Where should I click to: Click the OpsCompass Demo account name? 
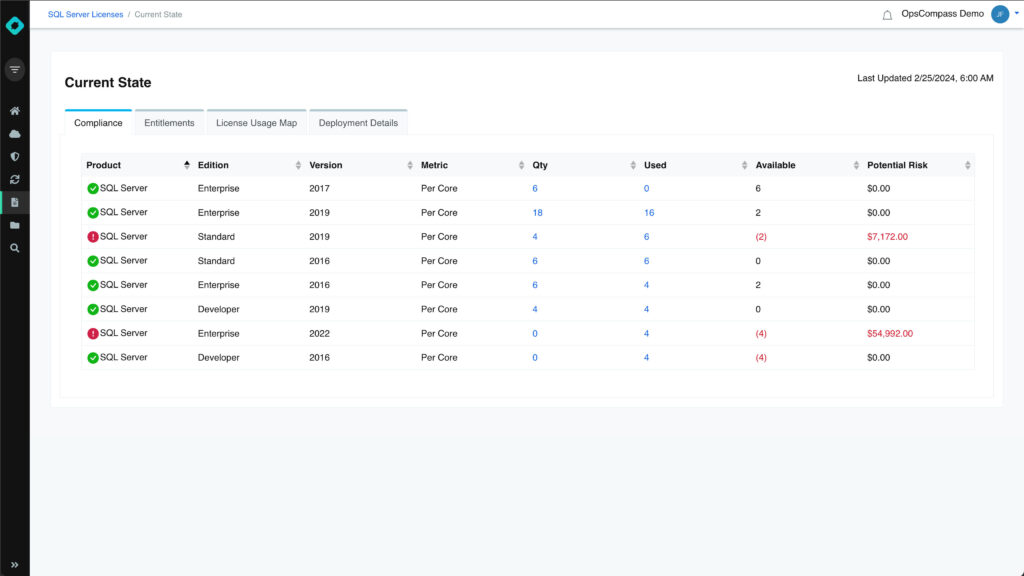pos(942,14)
